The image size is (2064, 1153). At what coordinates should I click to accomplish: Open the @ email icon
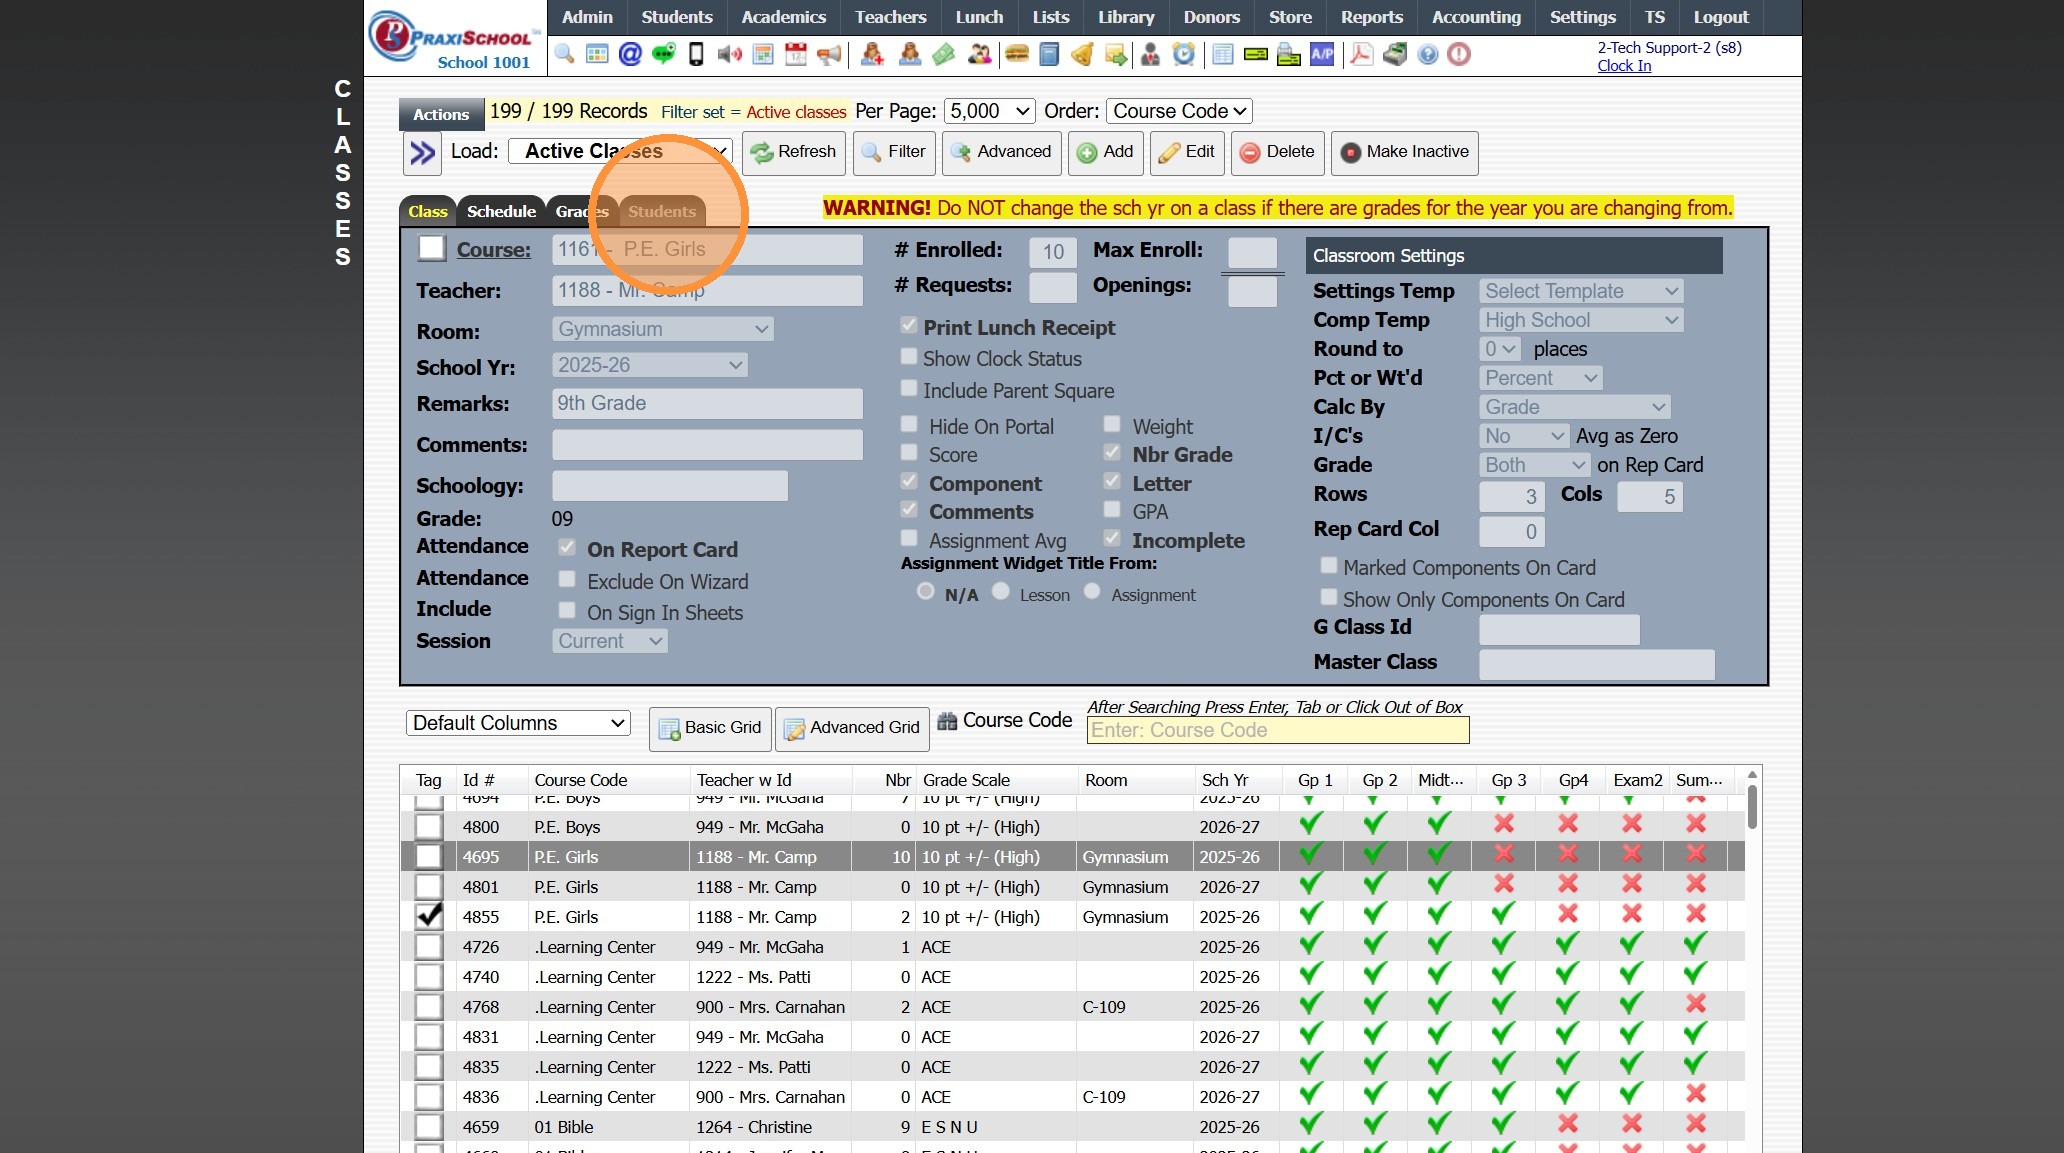click(630, 54)
